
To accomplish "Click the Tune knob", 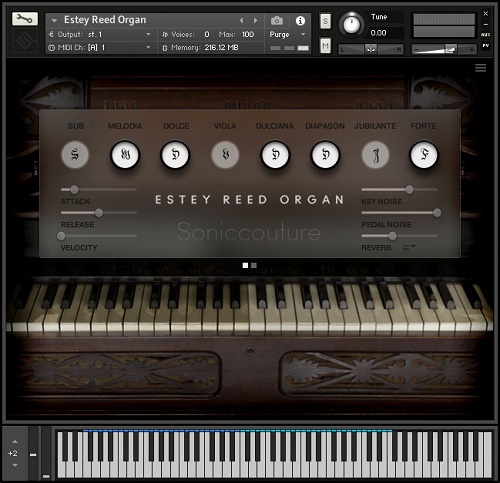I will pyautogui.click(x=351, y=24).
